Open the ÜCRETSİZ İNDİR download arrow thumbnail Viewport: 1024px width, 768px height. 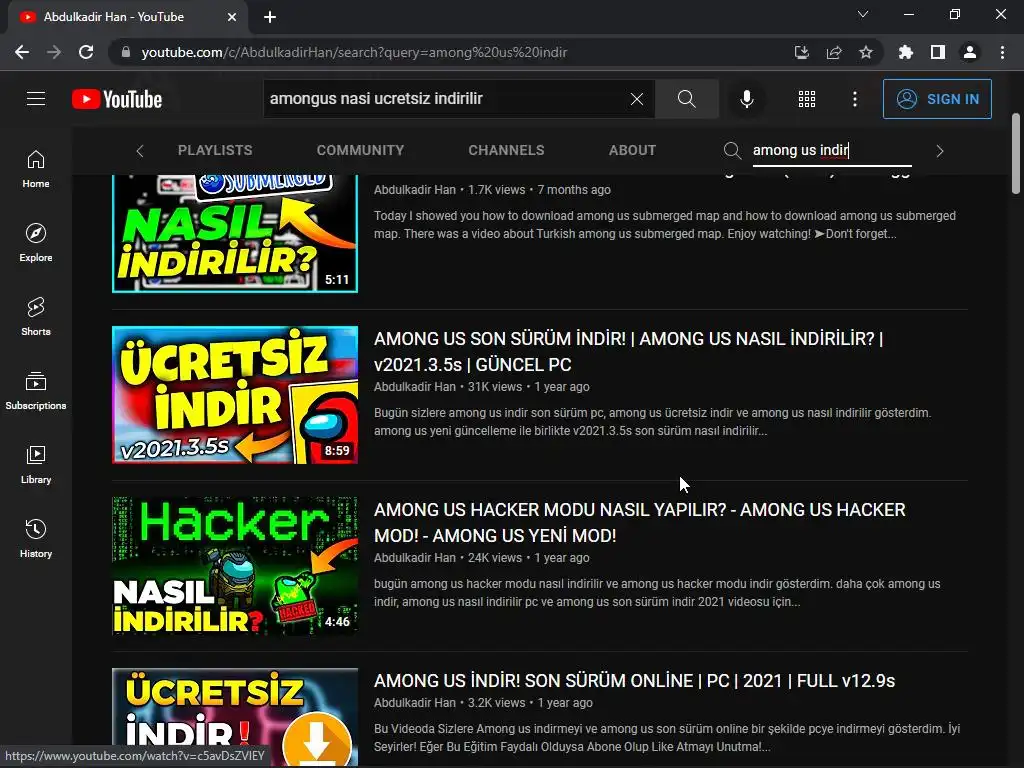coord(235,717)
